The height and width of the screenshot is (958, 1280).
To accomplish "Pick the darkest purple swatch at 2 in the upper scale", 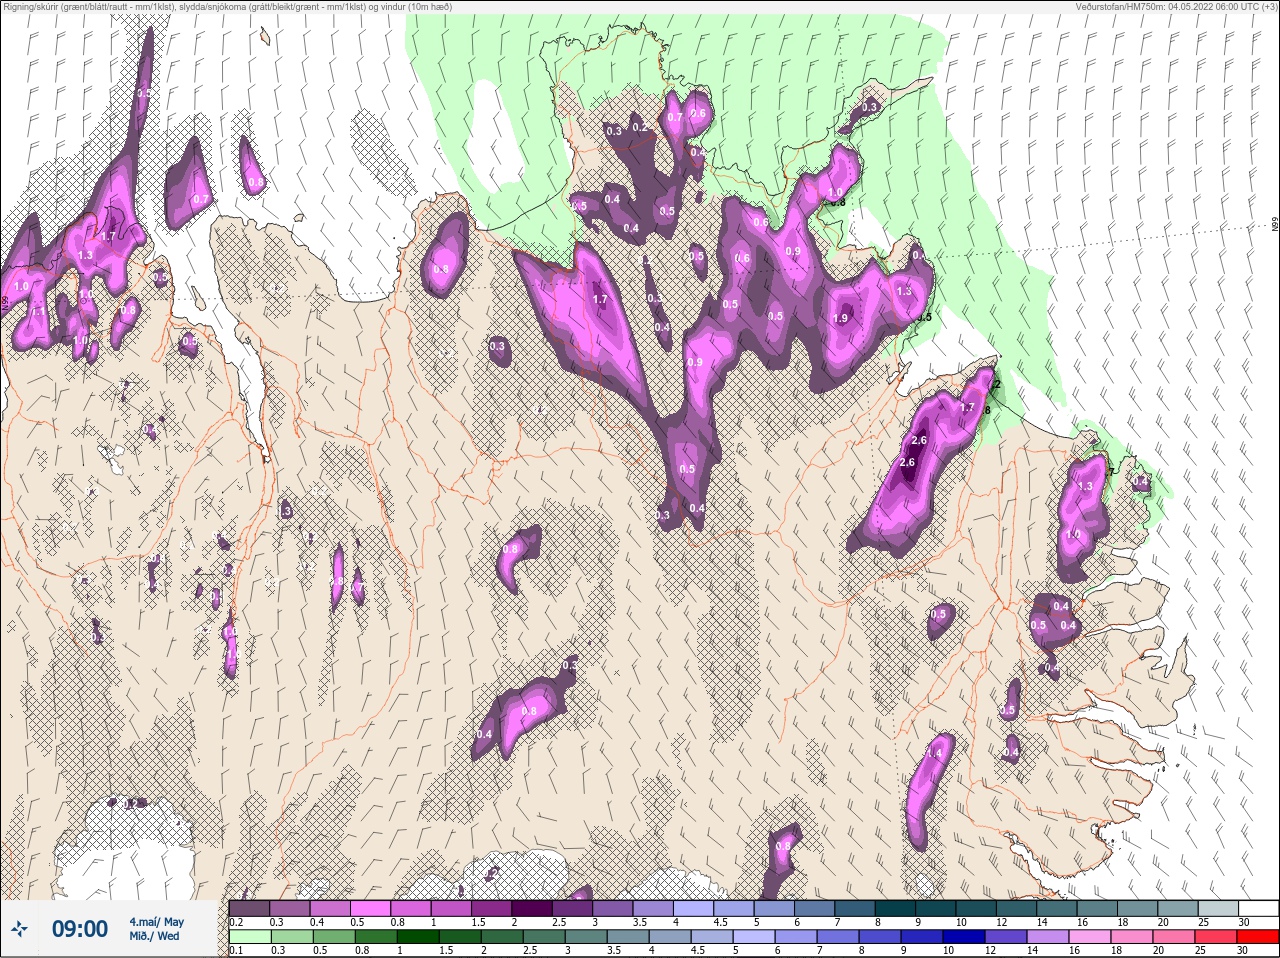I will point(533,908).
